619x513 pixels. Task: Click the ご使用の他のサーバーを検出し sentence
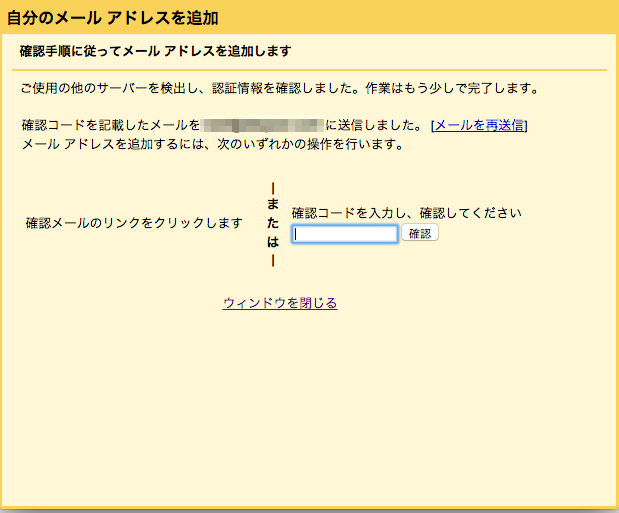pyautogui.click(x=280, y=88)
